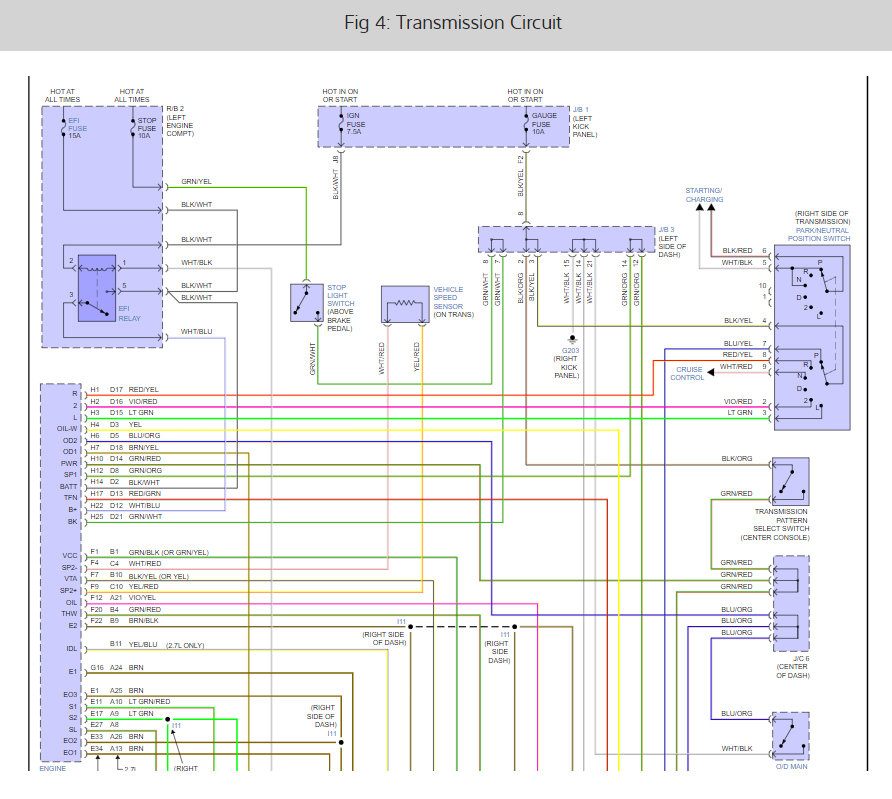This screenshot has height=799, width=892.
Task: Select the H4 D3 YEL wire row
Action: tap(116, 425)
